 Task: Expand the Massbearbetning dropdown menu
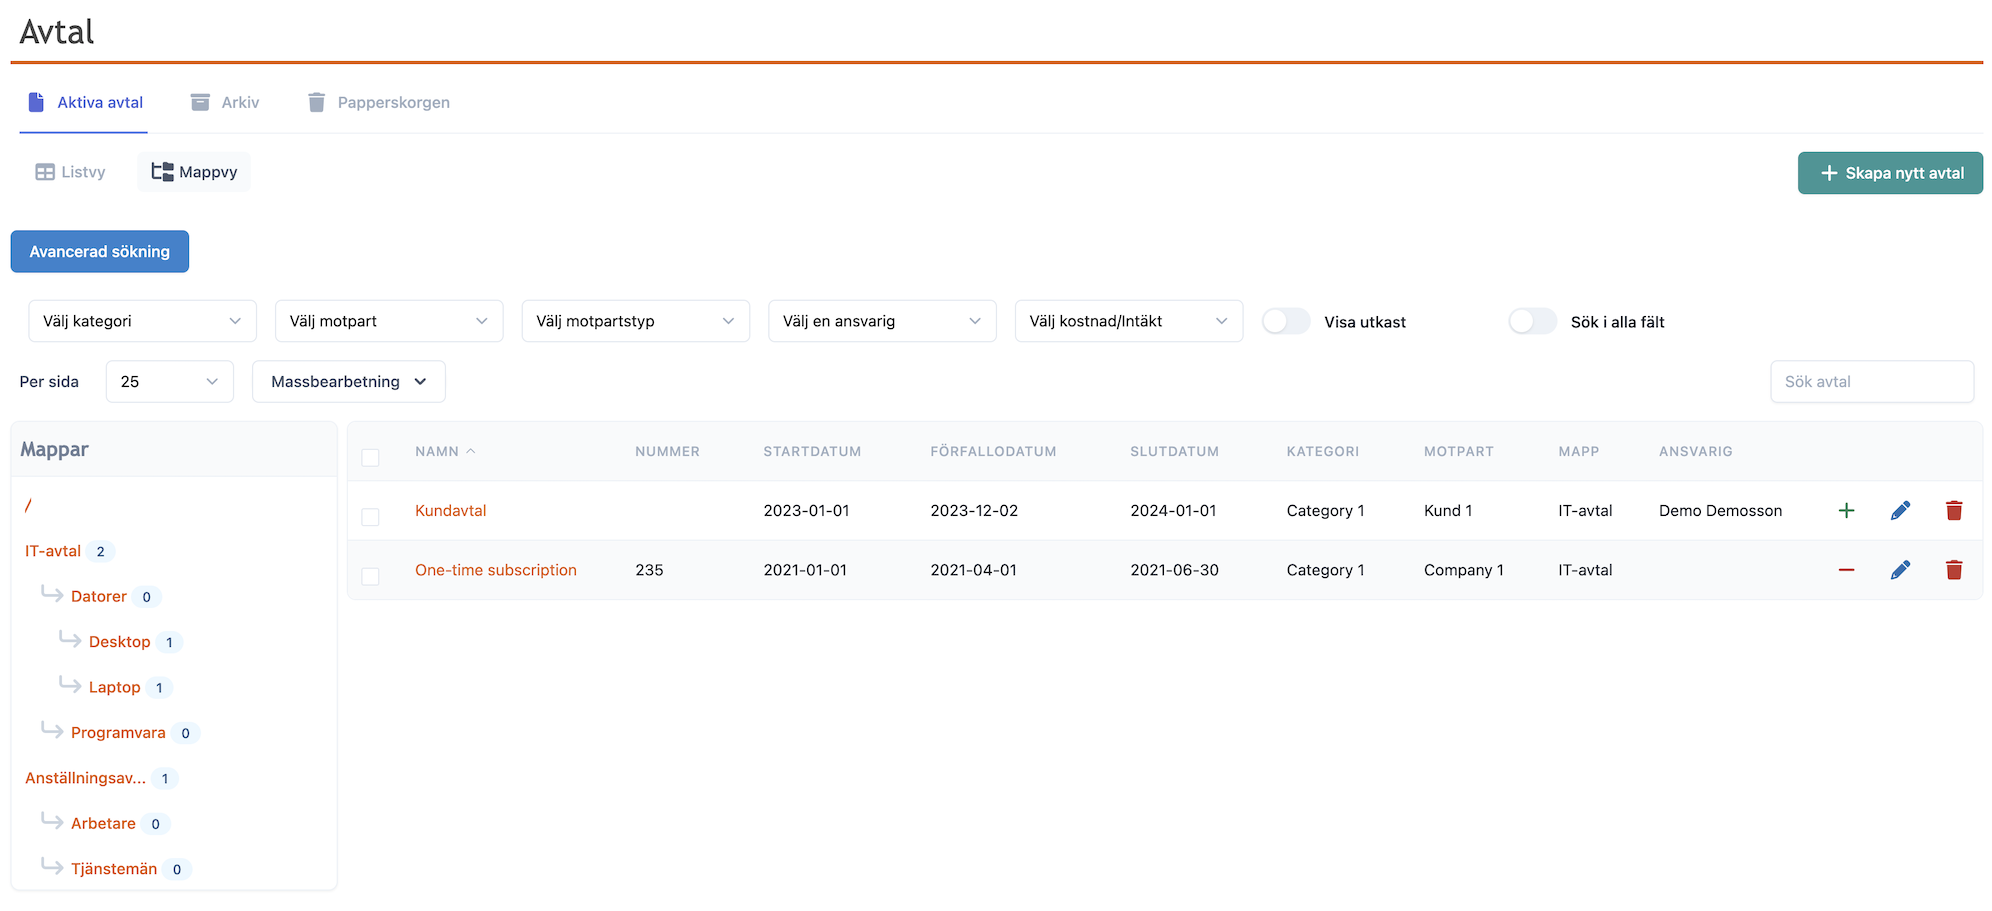(348, 382)
